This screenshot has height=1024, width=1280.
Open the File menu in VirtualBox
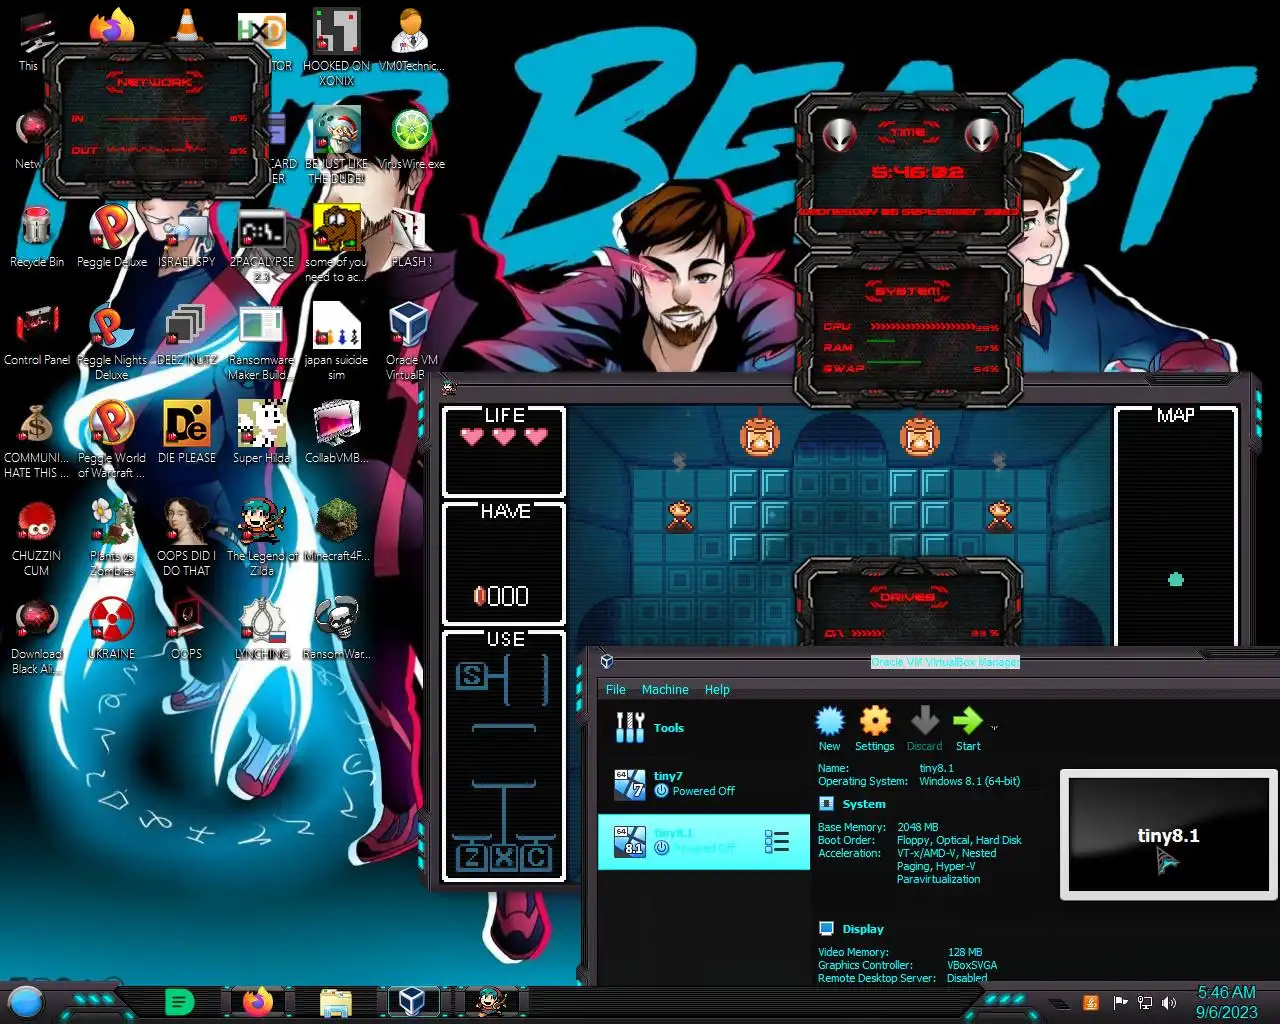(616, 689)
